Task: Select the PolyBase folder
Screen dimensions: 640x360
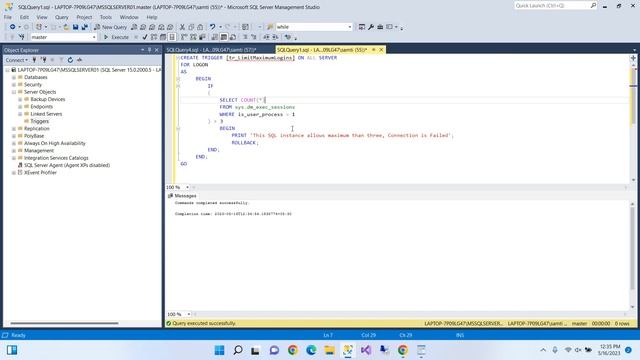Action: coord(34,136)
